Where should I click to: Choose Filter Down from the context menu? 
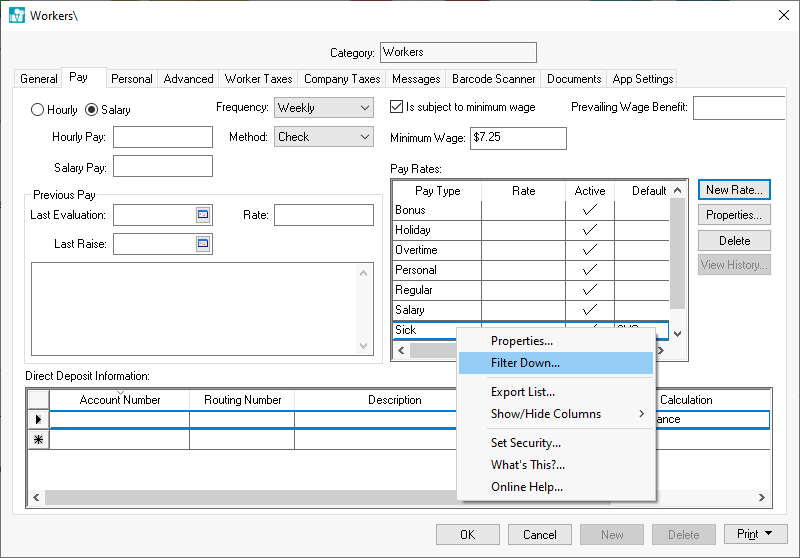coord(525,363)
